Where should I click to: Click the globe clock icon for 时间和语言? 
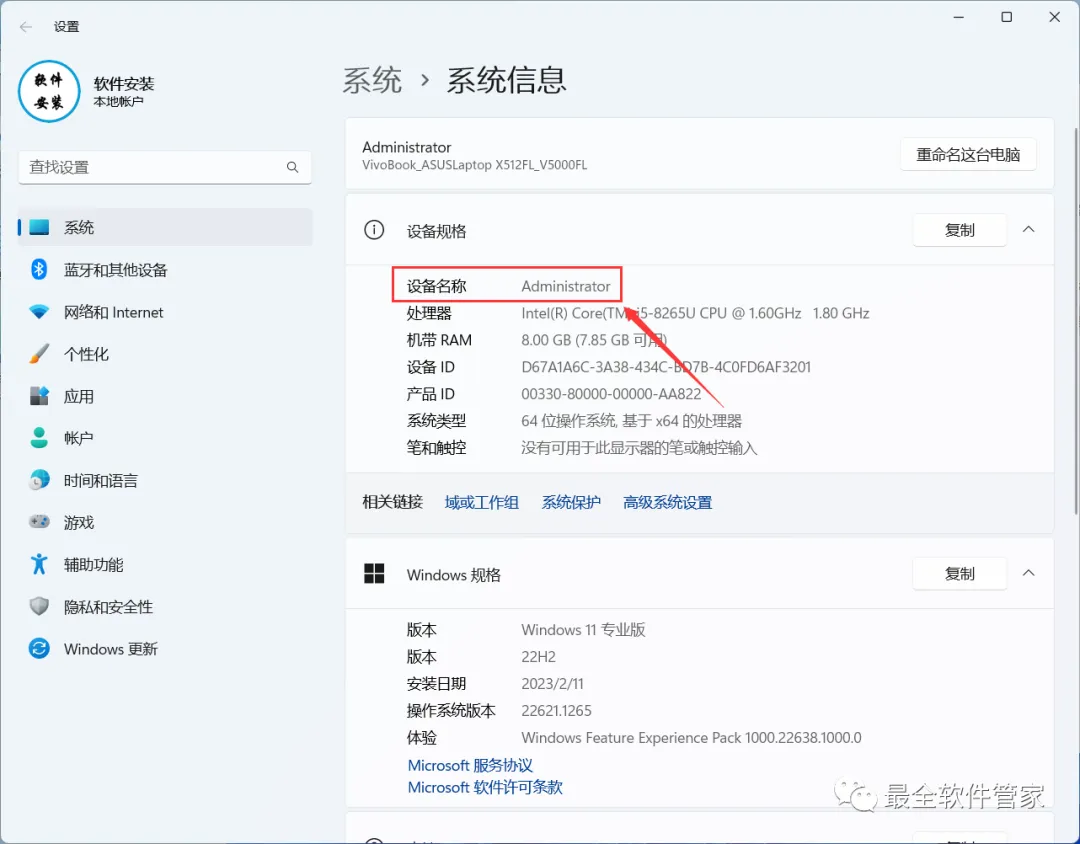click(39, 480)
